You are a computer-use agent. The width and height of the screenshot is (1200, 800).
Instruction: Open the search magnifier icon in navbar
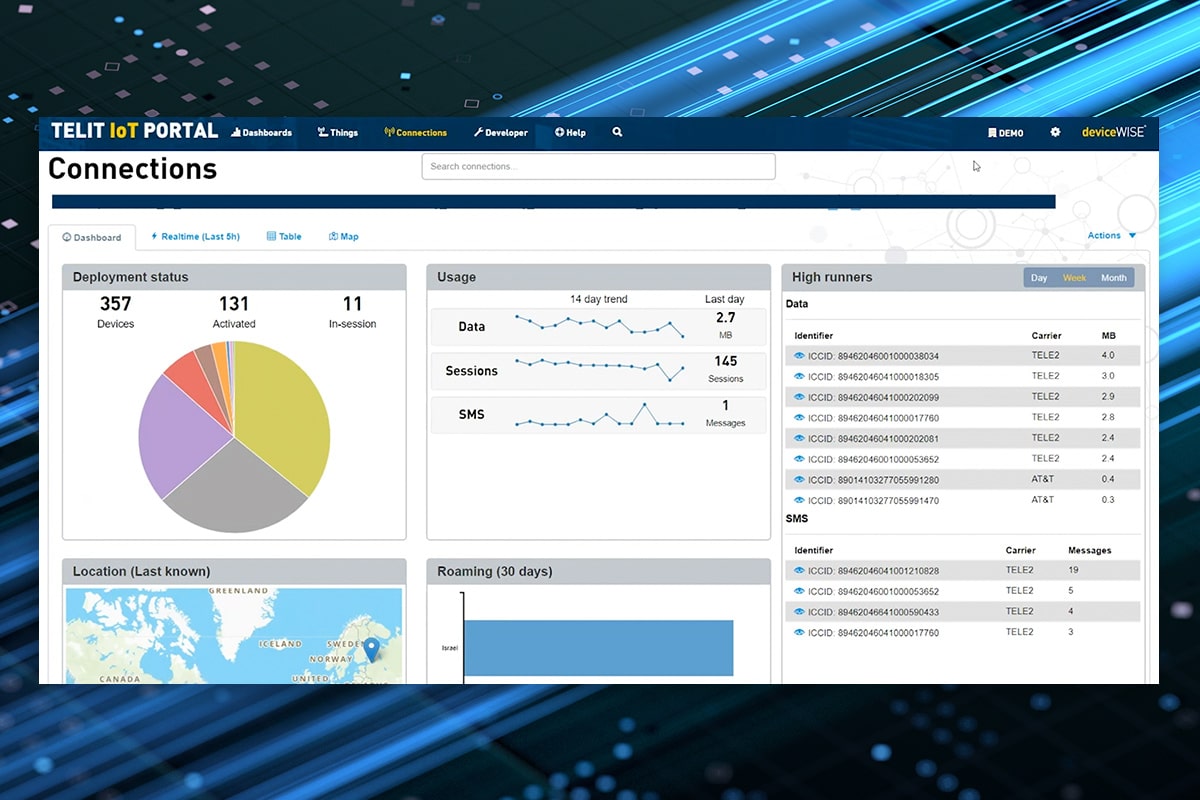(x=617, y=132)
